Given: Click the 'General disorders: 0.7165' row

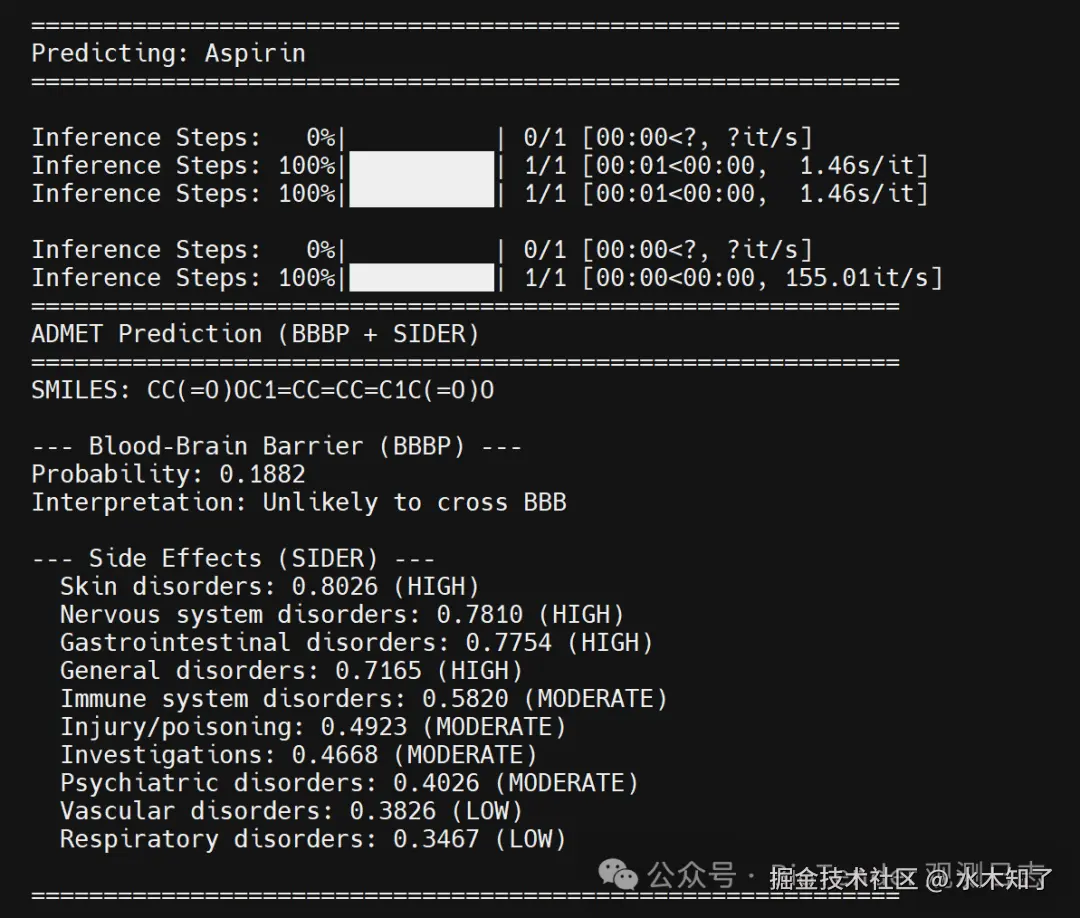Looking at the screenshot, I should [291, 671].
